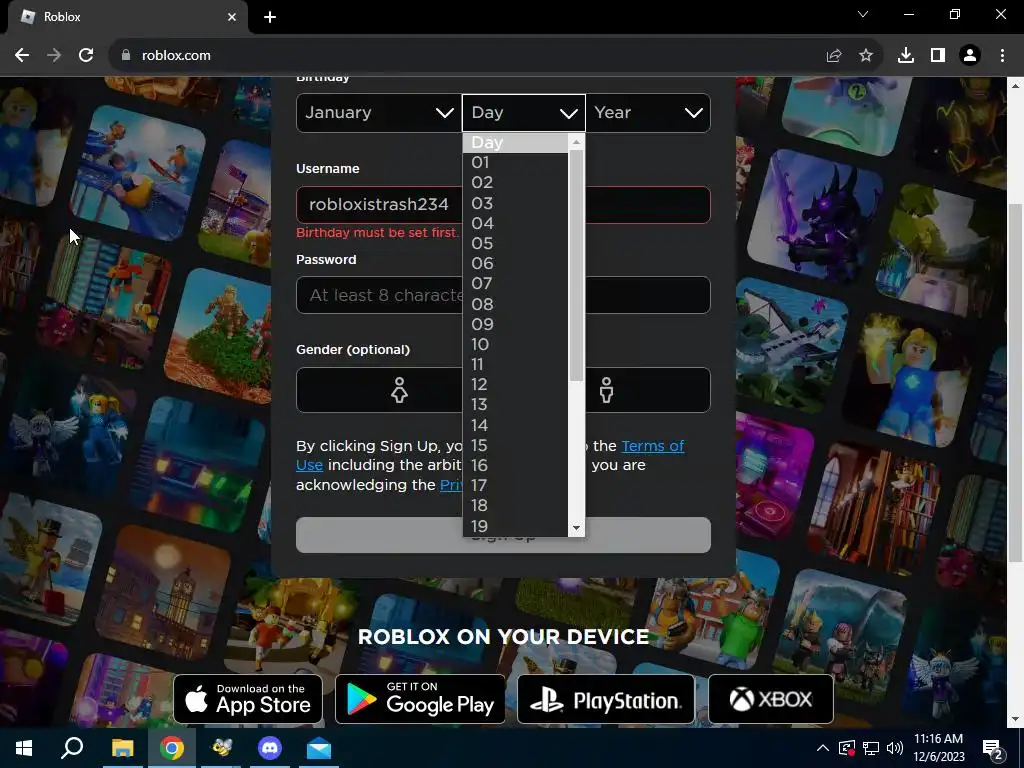The width and height of the screenshot is (1024, 768).
Task: Click the network tray icon
Action: [x=871, y=748]
